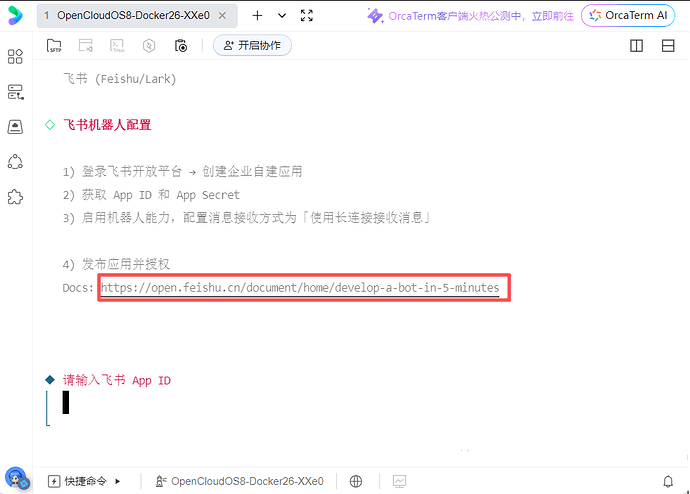Select the OpenCloudOS8-Docker26-XXe0 tab

137,16
